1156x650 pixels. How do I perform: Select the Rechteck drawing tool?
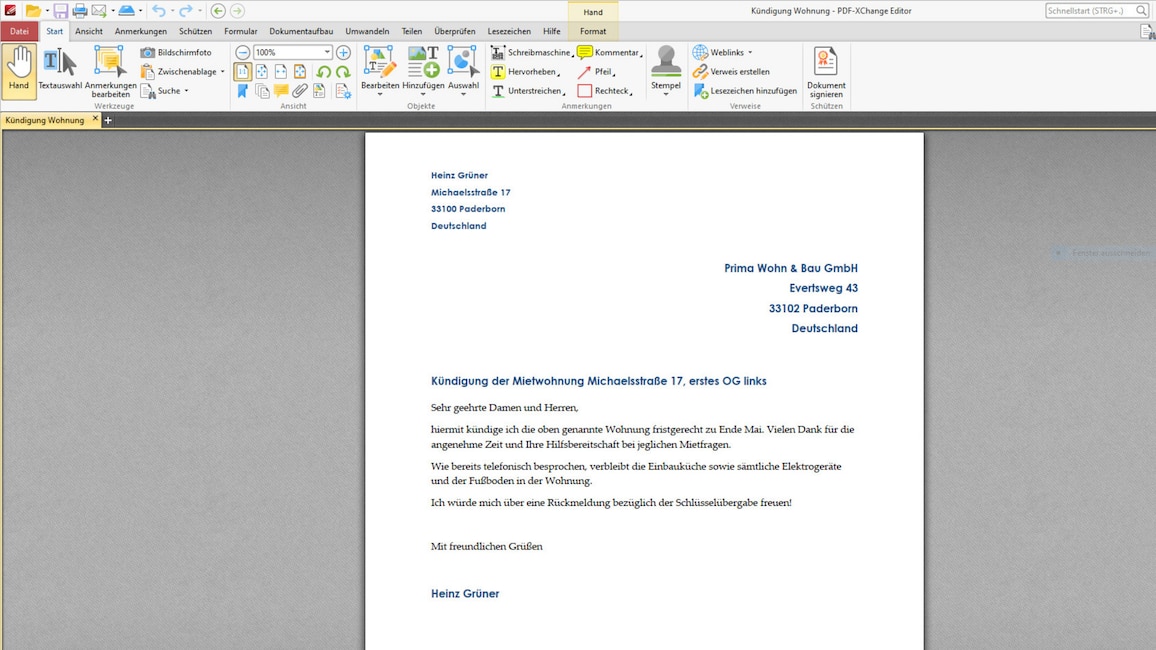[x=608, y=90]
